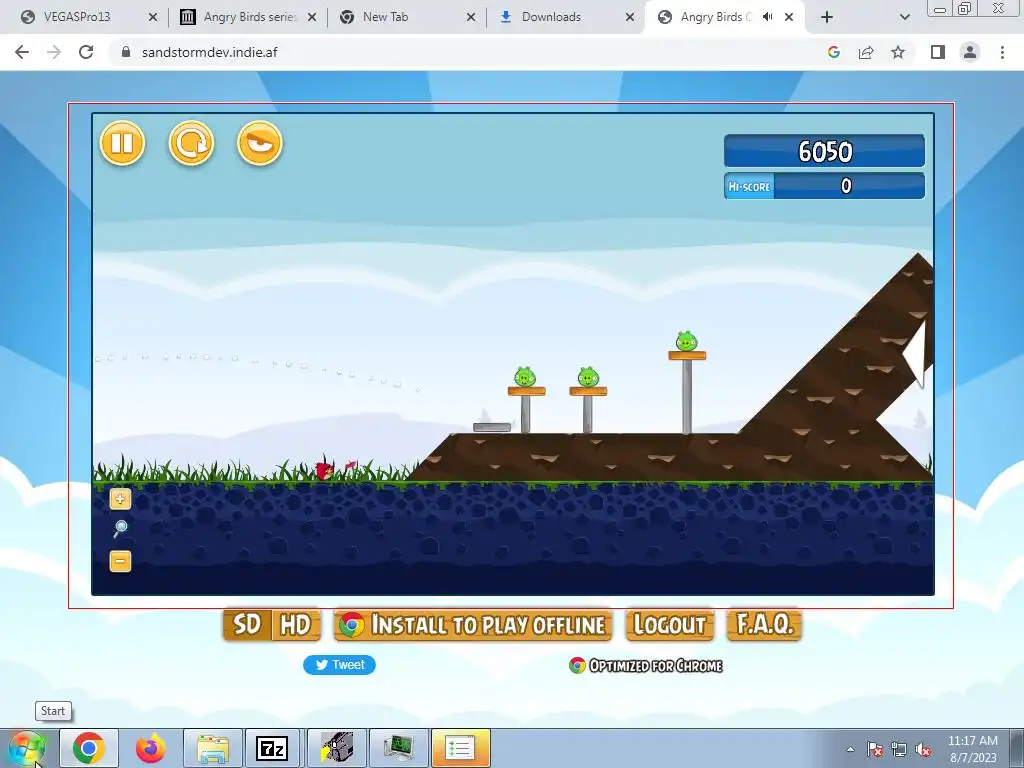
Task: Open 7-Zip from the taskbar
Action: tap(272, 748)
